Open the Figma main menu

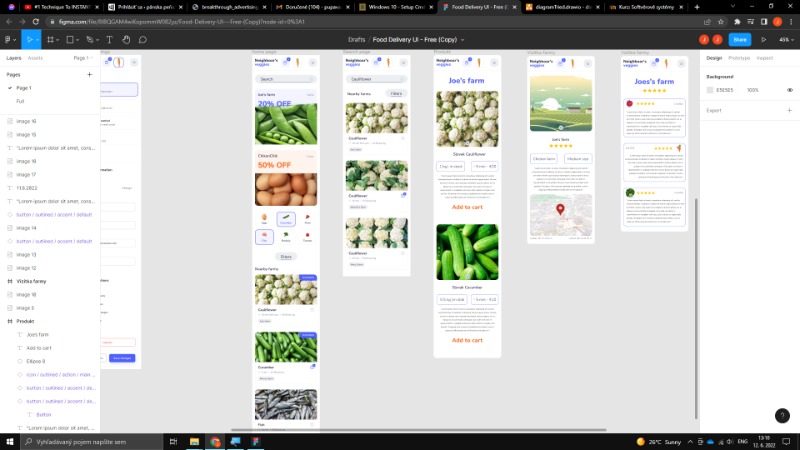(x=8, y=39)
